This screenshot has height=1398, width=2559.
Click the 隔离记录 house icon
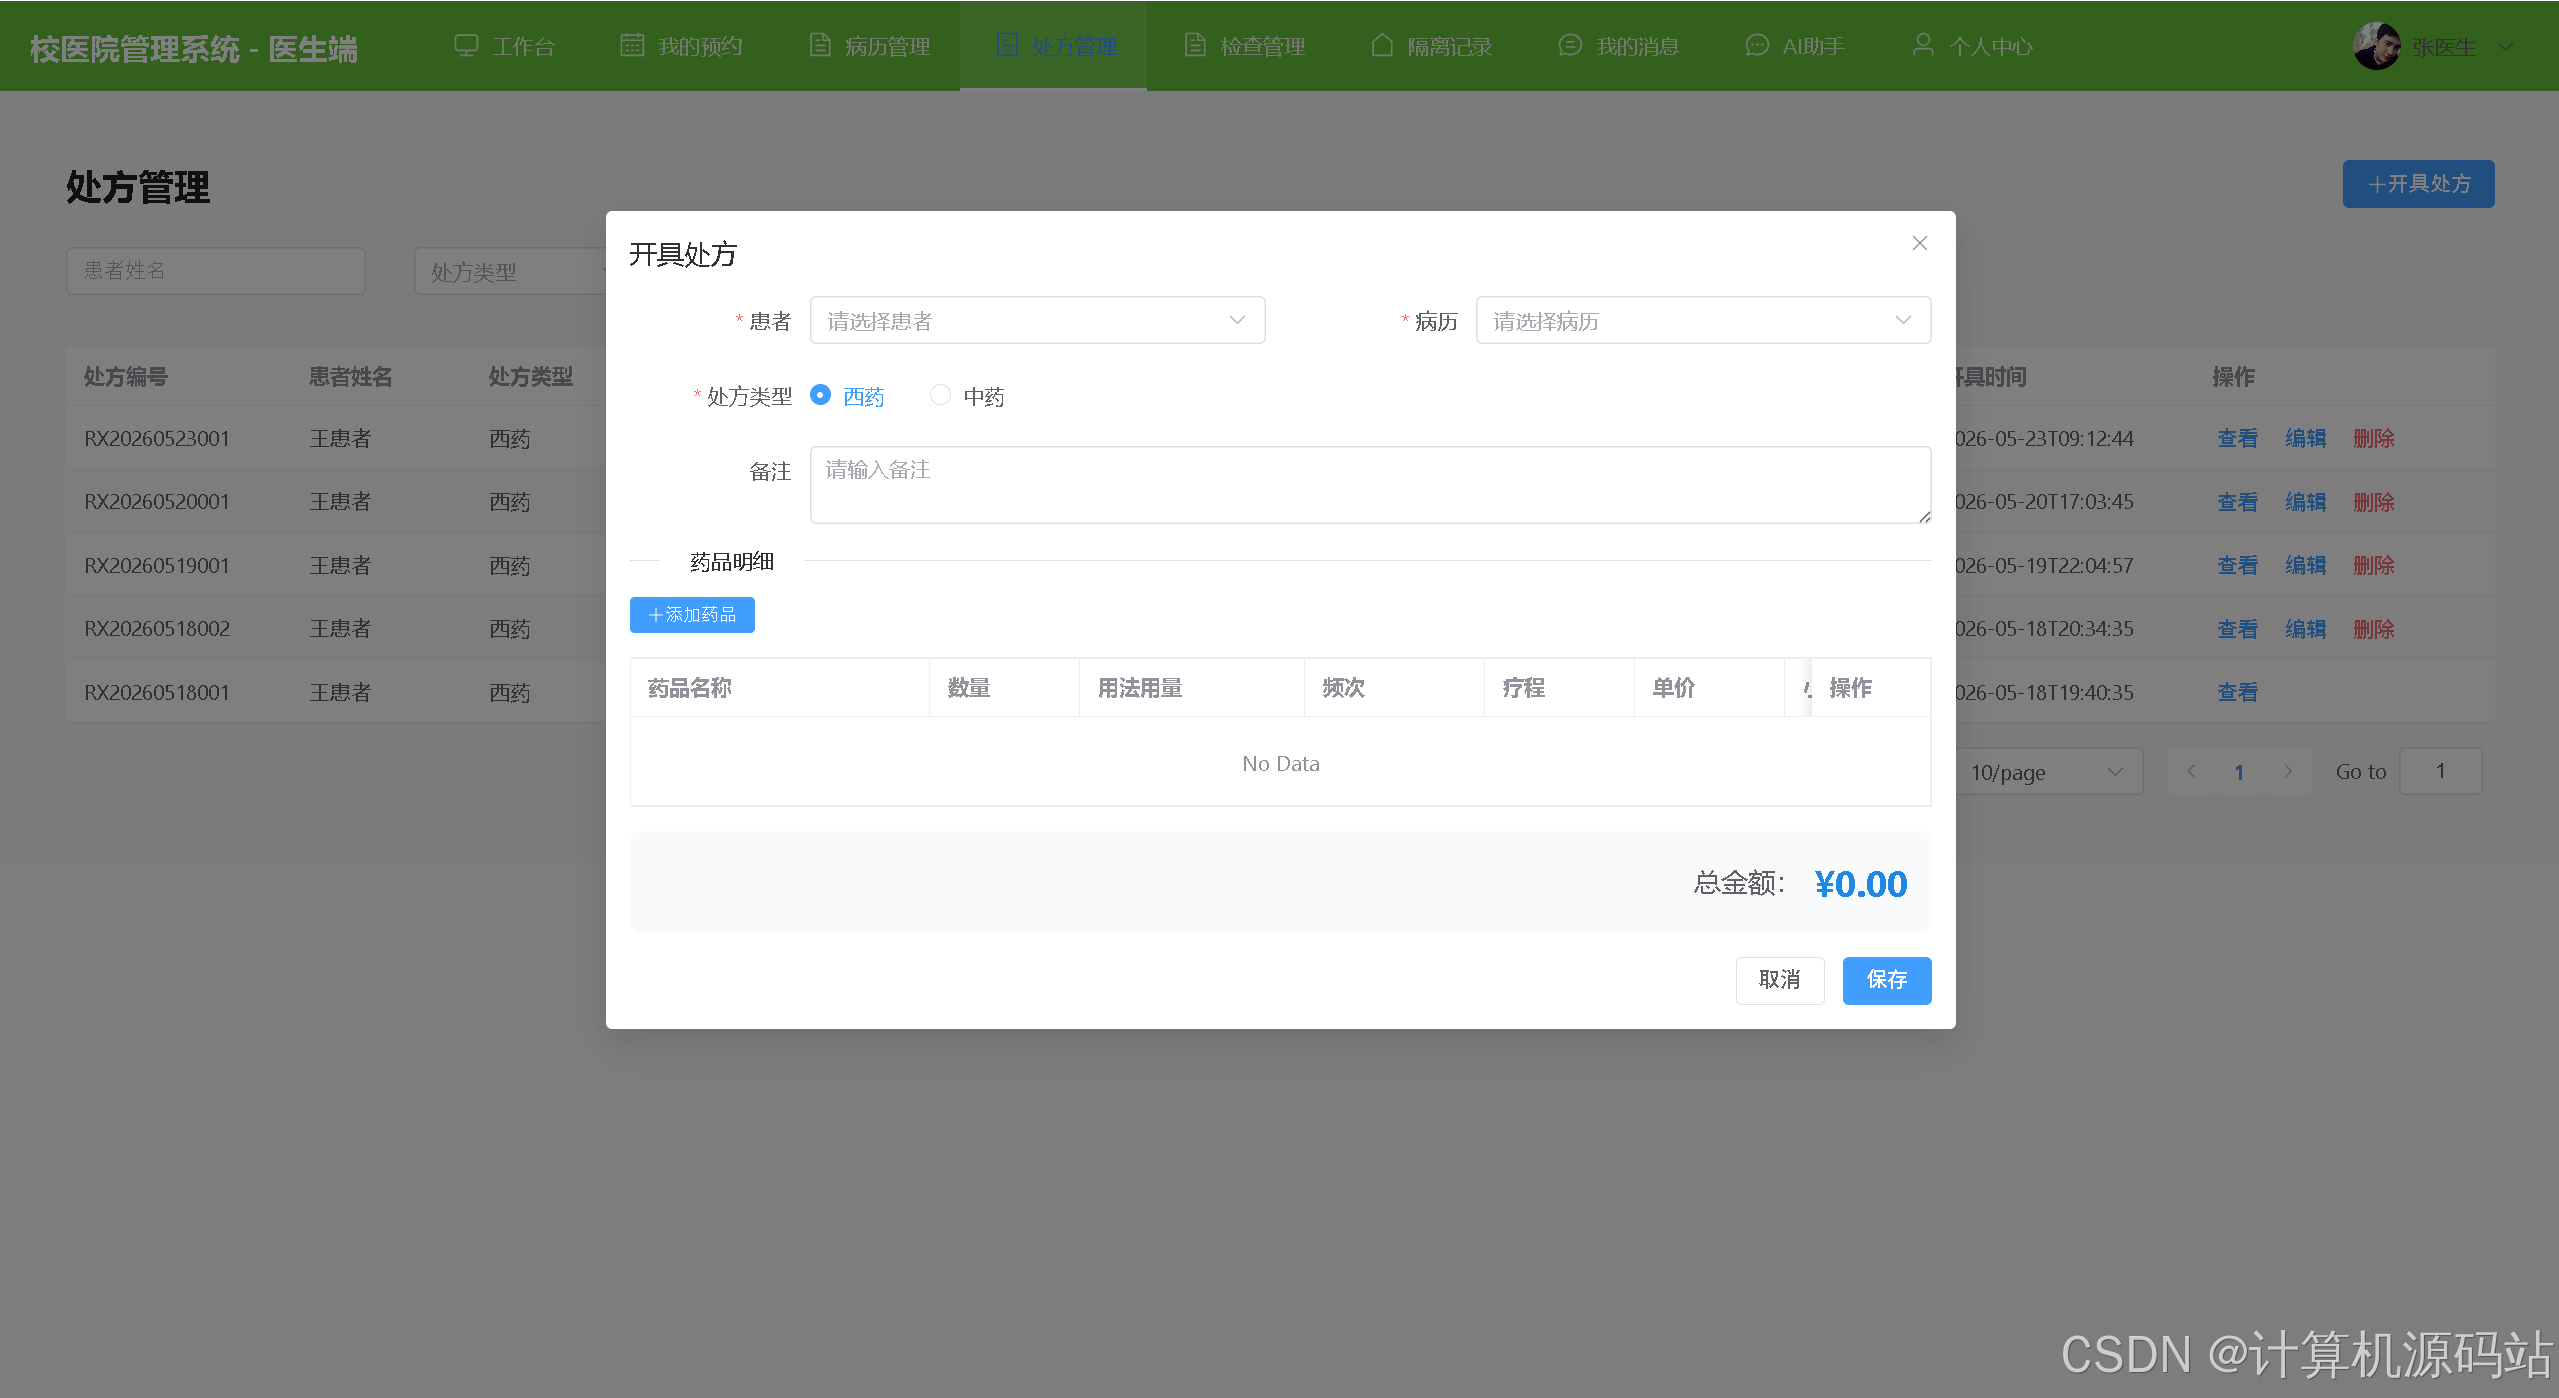(x=1382, y=45)
